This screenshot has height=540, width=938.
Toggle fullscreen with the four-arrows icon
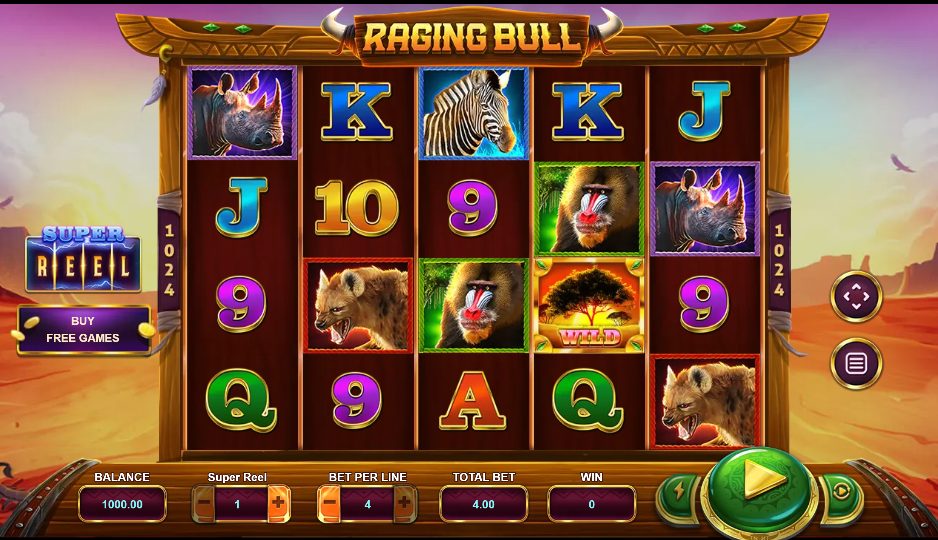(x=855, y=296)
